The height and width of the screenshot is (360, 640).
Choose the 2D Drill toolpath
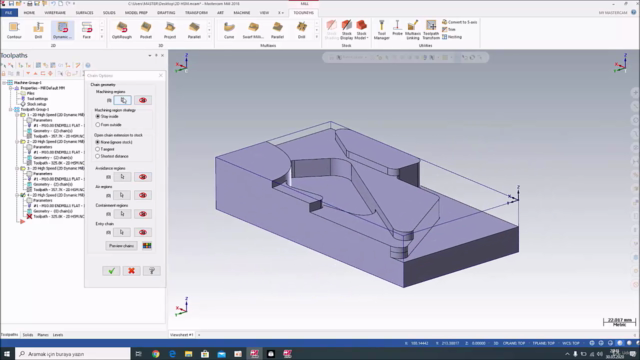(x=38, y=30)
